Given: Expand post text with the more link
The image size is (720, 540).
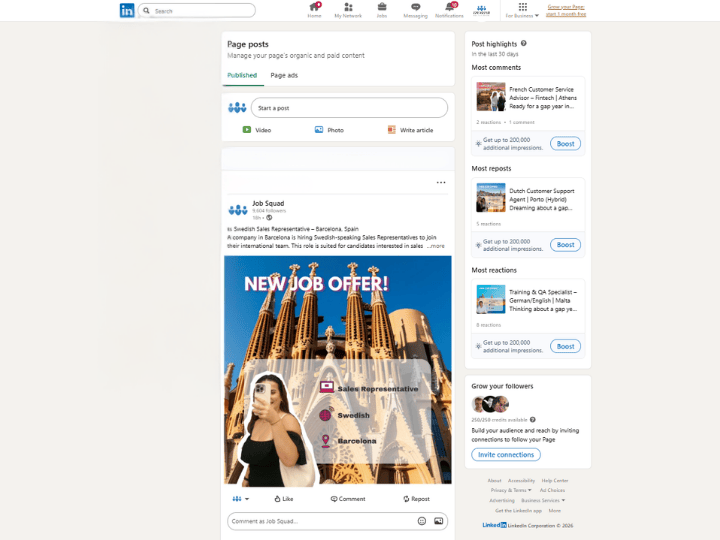Looking at the screenshot, I should (x=436, y=245).
